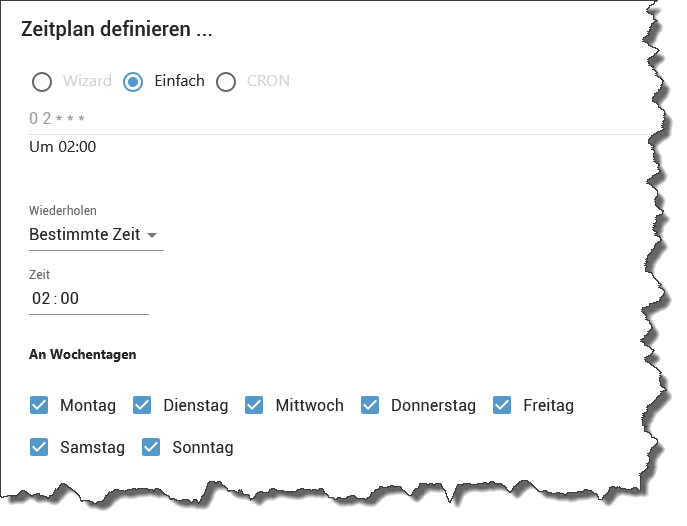Click the dropdown arrow beside Bestimmte Zeit
The height and width of the screenshot is (526, 687).
[x=152, y=236]
